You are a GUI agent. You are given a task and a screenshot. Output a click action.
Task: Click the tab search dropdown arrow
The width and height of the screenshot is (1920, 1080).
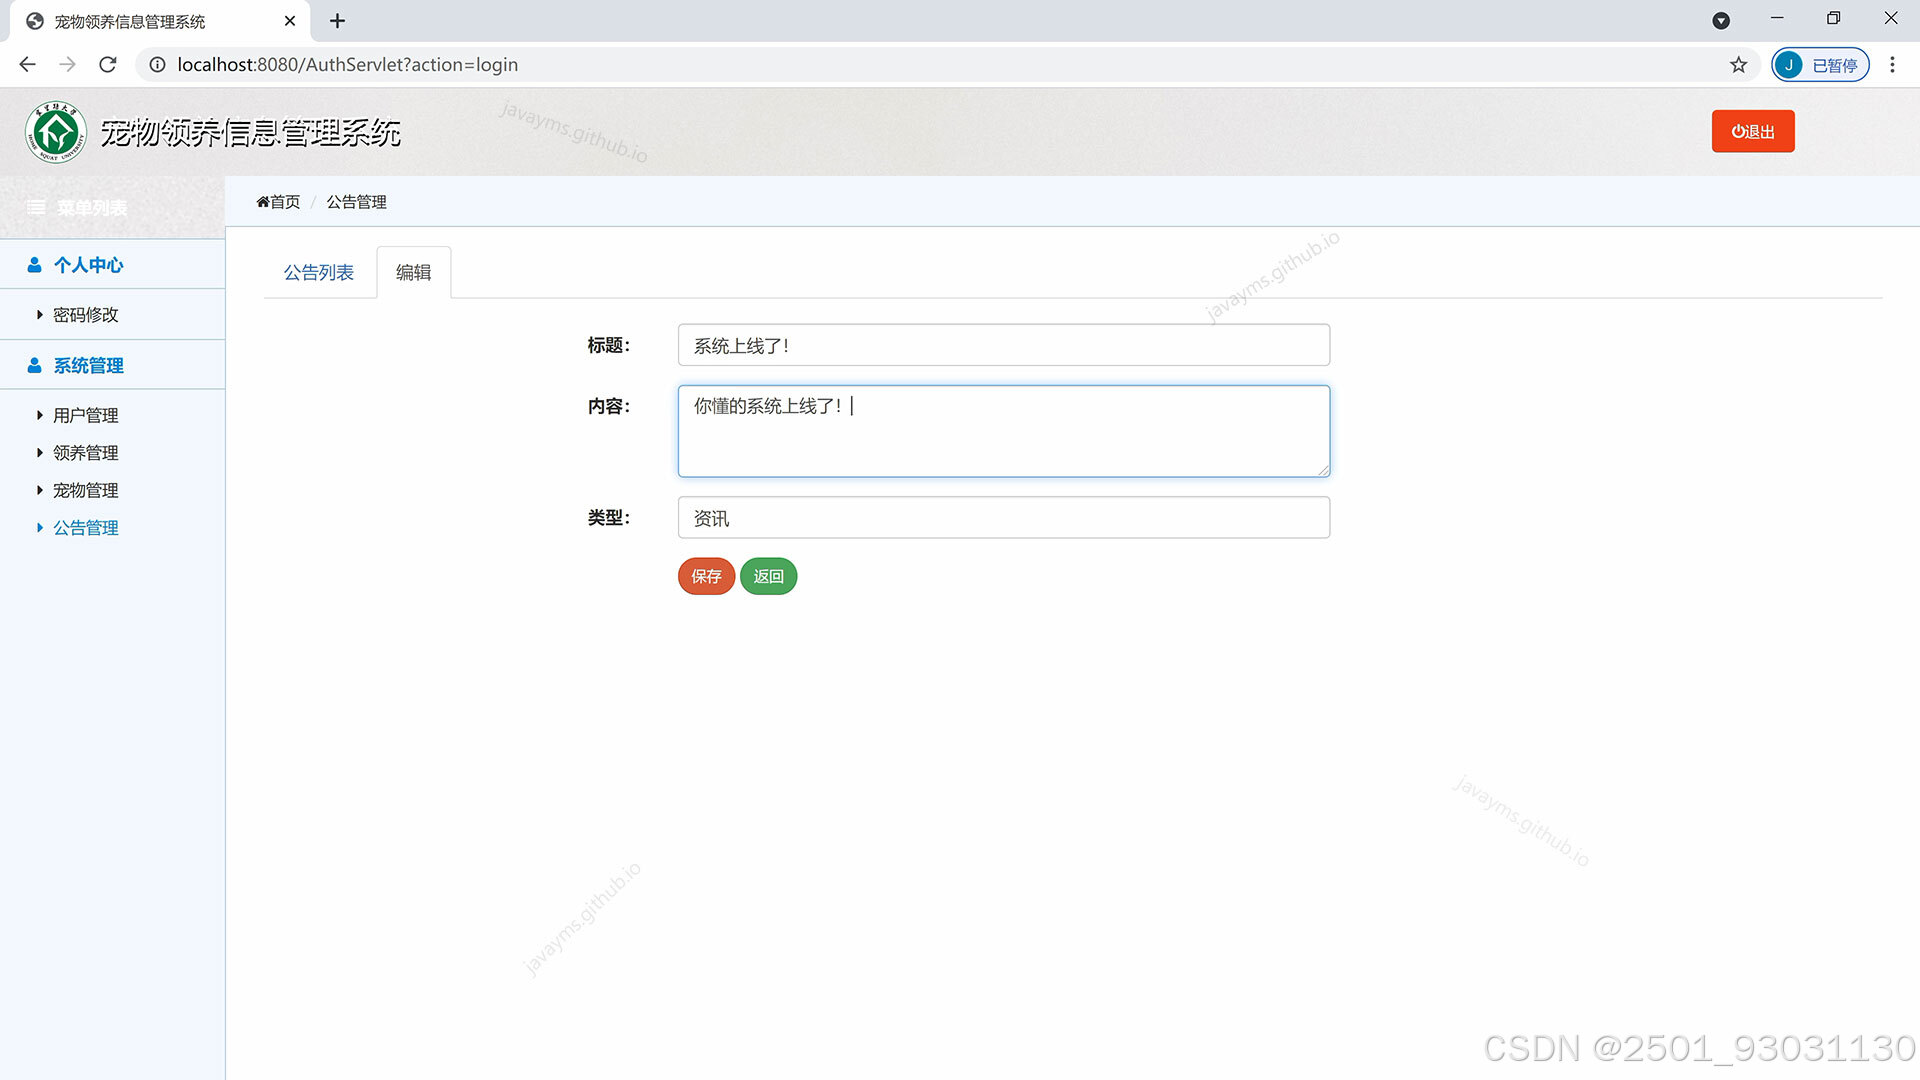pyautogui.click(x=1721, y=21)
